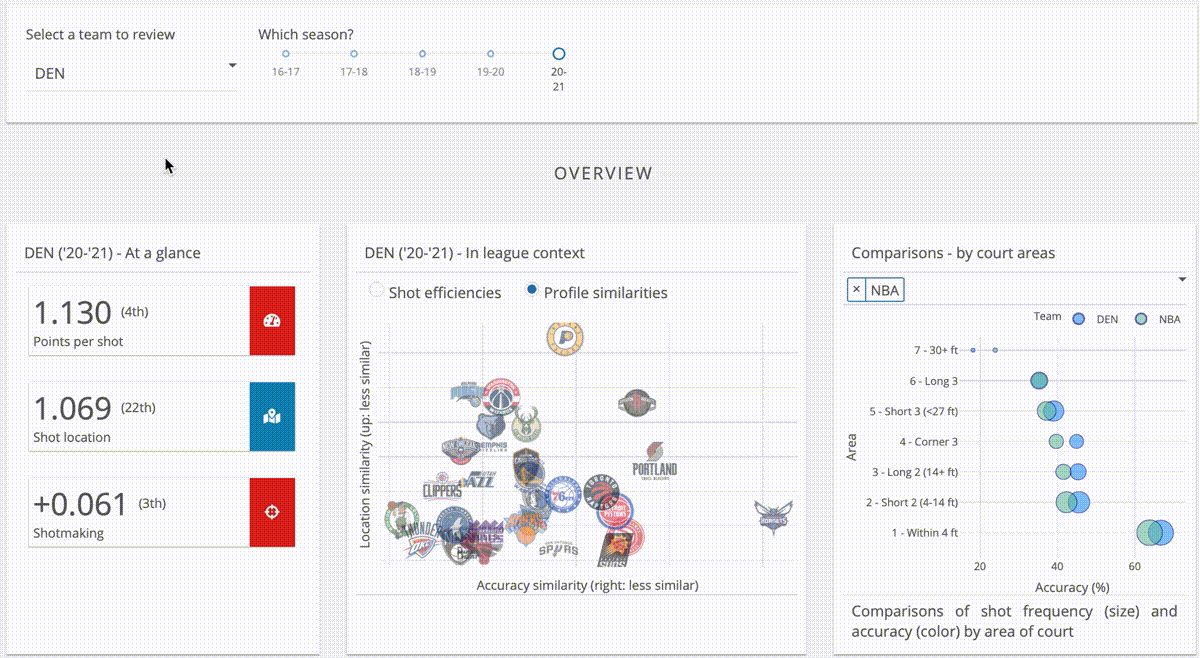Image resolution: width=1200 pixels, height=658 pixels.
Task: Click the Memphis Grizzlies bear logo marker
Action: (x=492, y=428)
